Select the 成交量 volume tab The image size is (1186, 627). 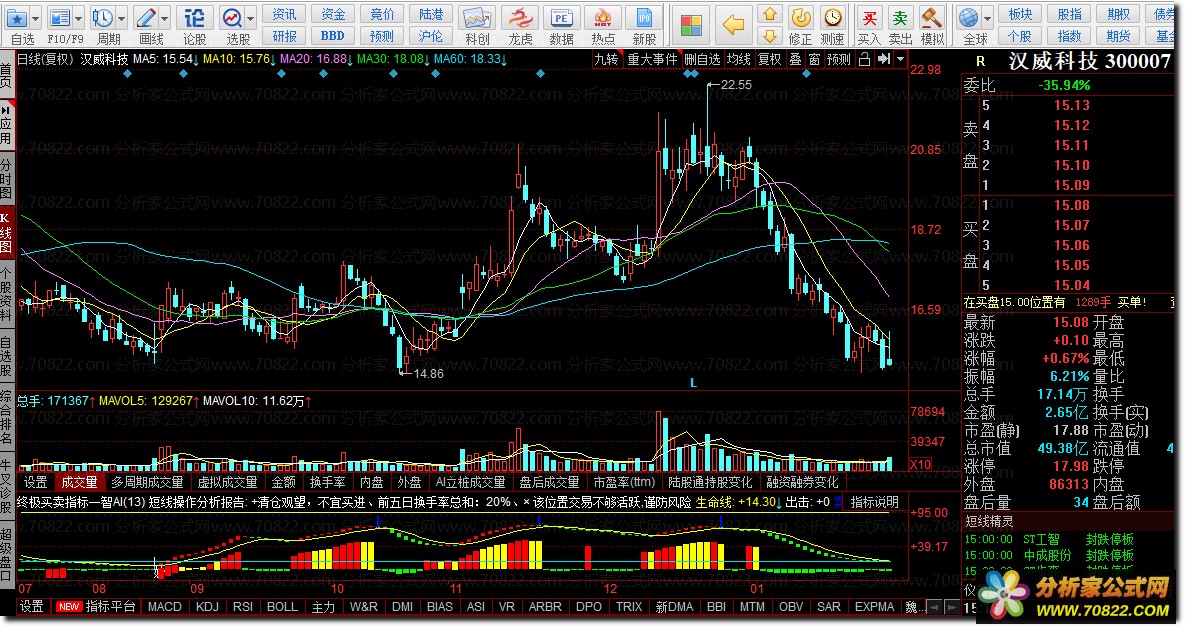[79, 482]
